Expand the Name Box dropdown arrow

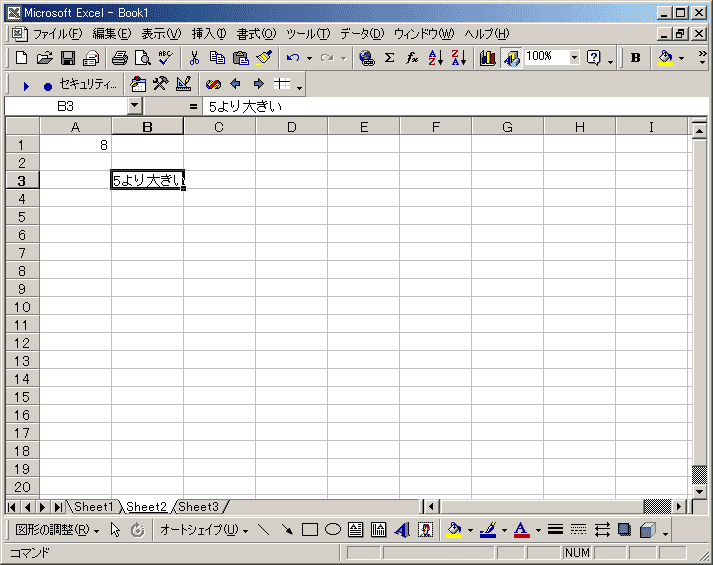coord(134,106)
